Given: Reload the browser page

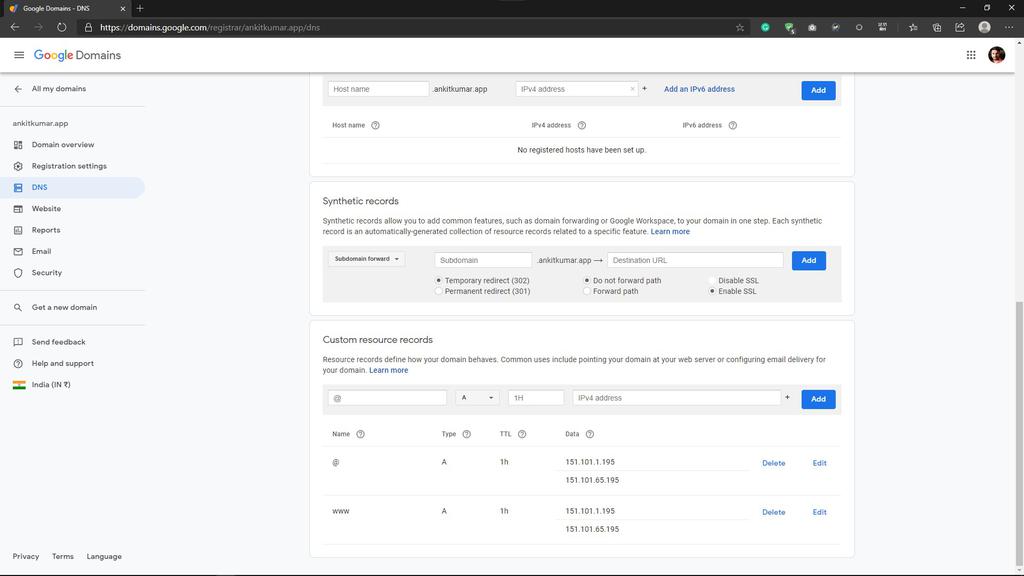Looking at the screenshot, I should point(61,27).
